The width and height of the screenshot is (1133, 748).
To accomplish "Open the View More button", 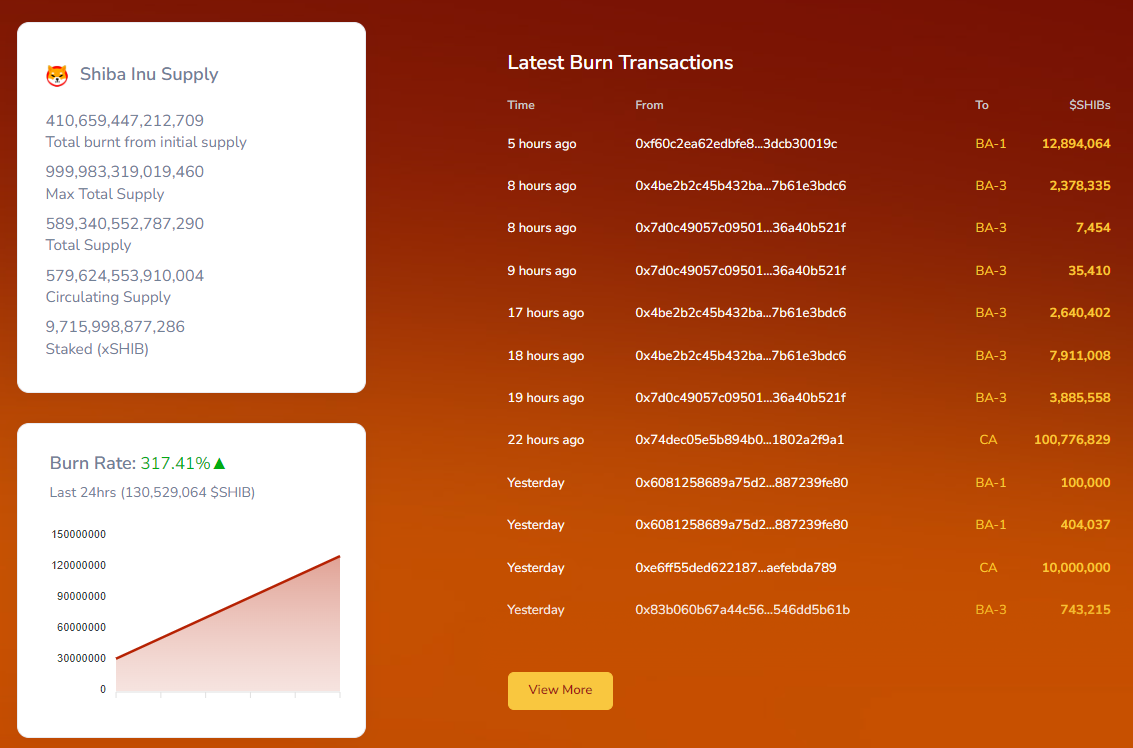I will (560, 690).
